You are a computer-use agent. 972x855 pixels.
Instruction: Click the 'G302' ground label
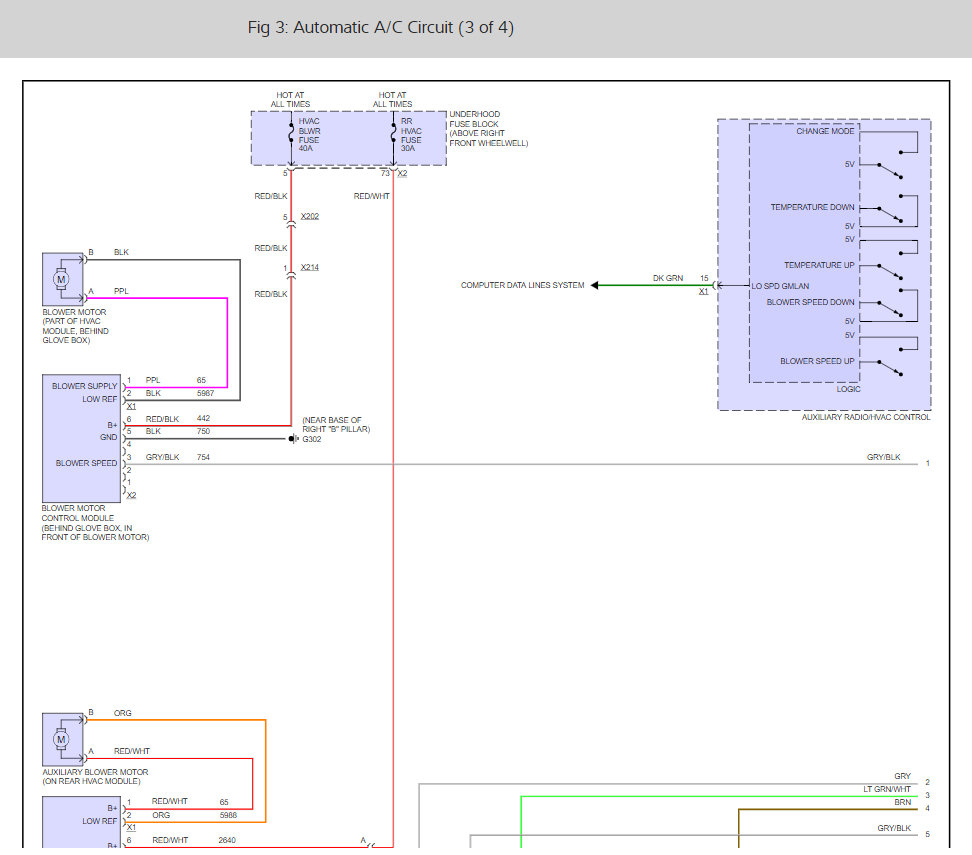point(312,439)
